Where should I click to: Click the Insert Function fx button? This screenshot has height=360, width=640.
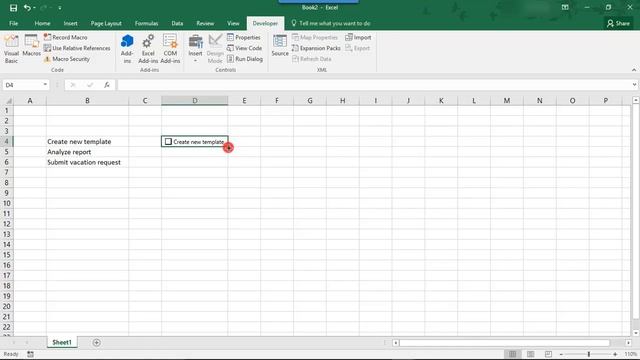107,84
